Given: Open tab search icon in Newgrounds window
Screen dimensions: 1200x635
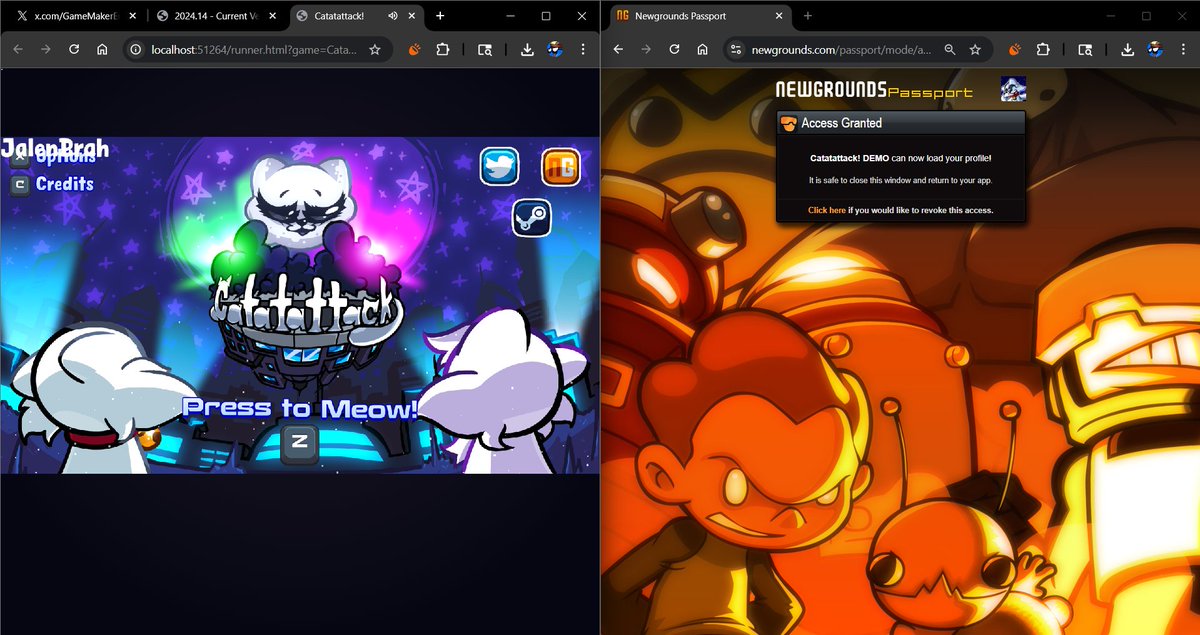Looking at the screenshot, I should [x=1084, y=49].
